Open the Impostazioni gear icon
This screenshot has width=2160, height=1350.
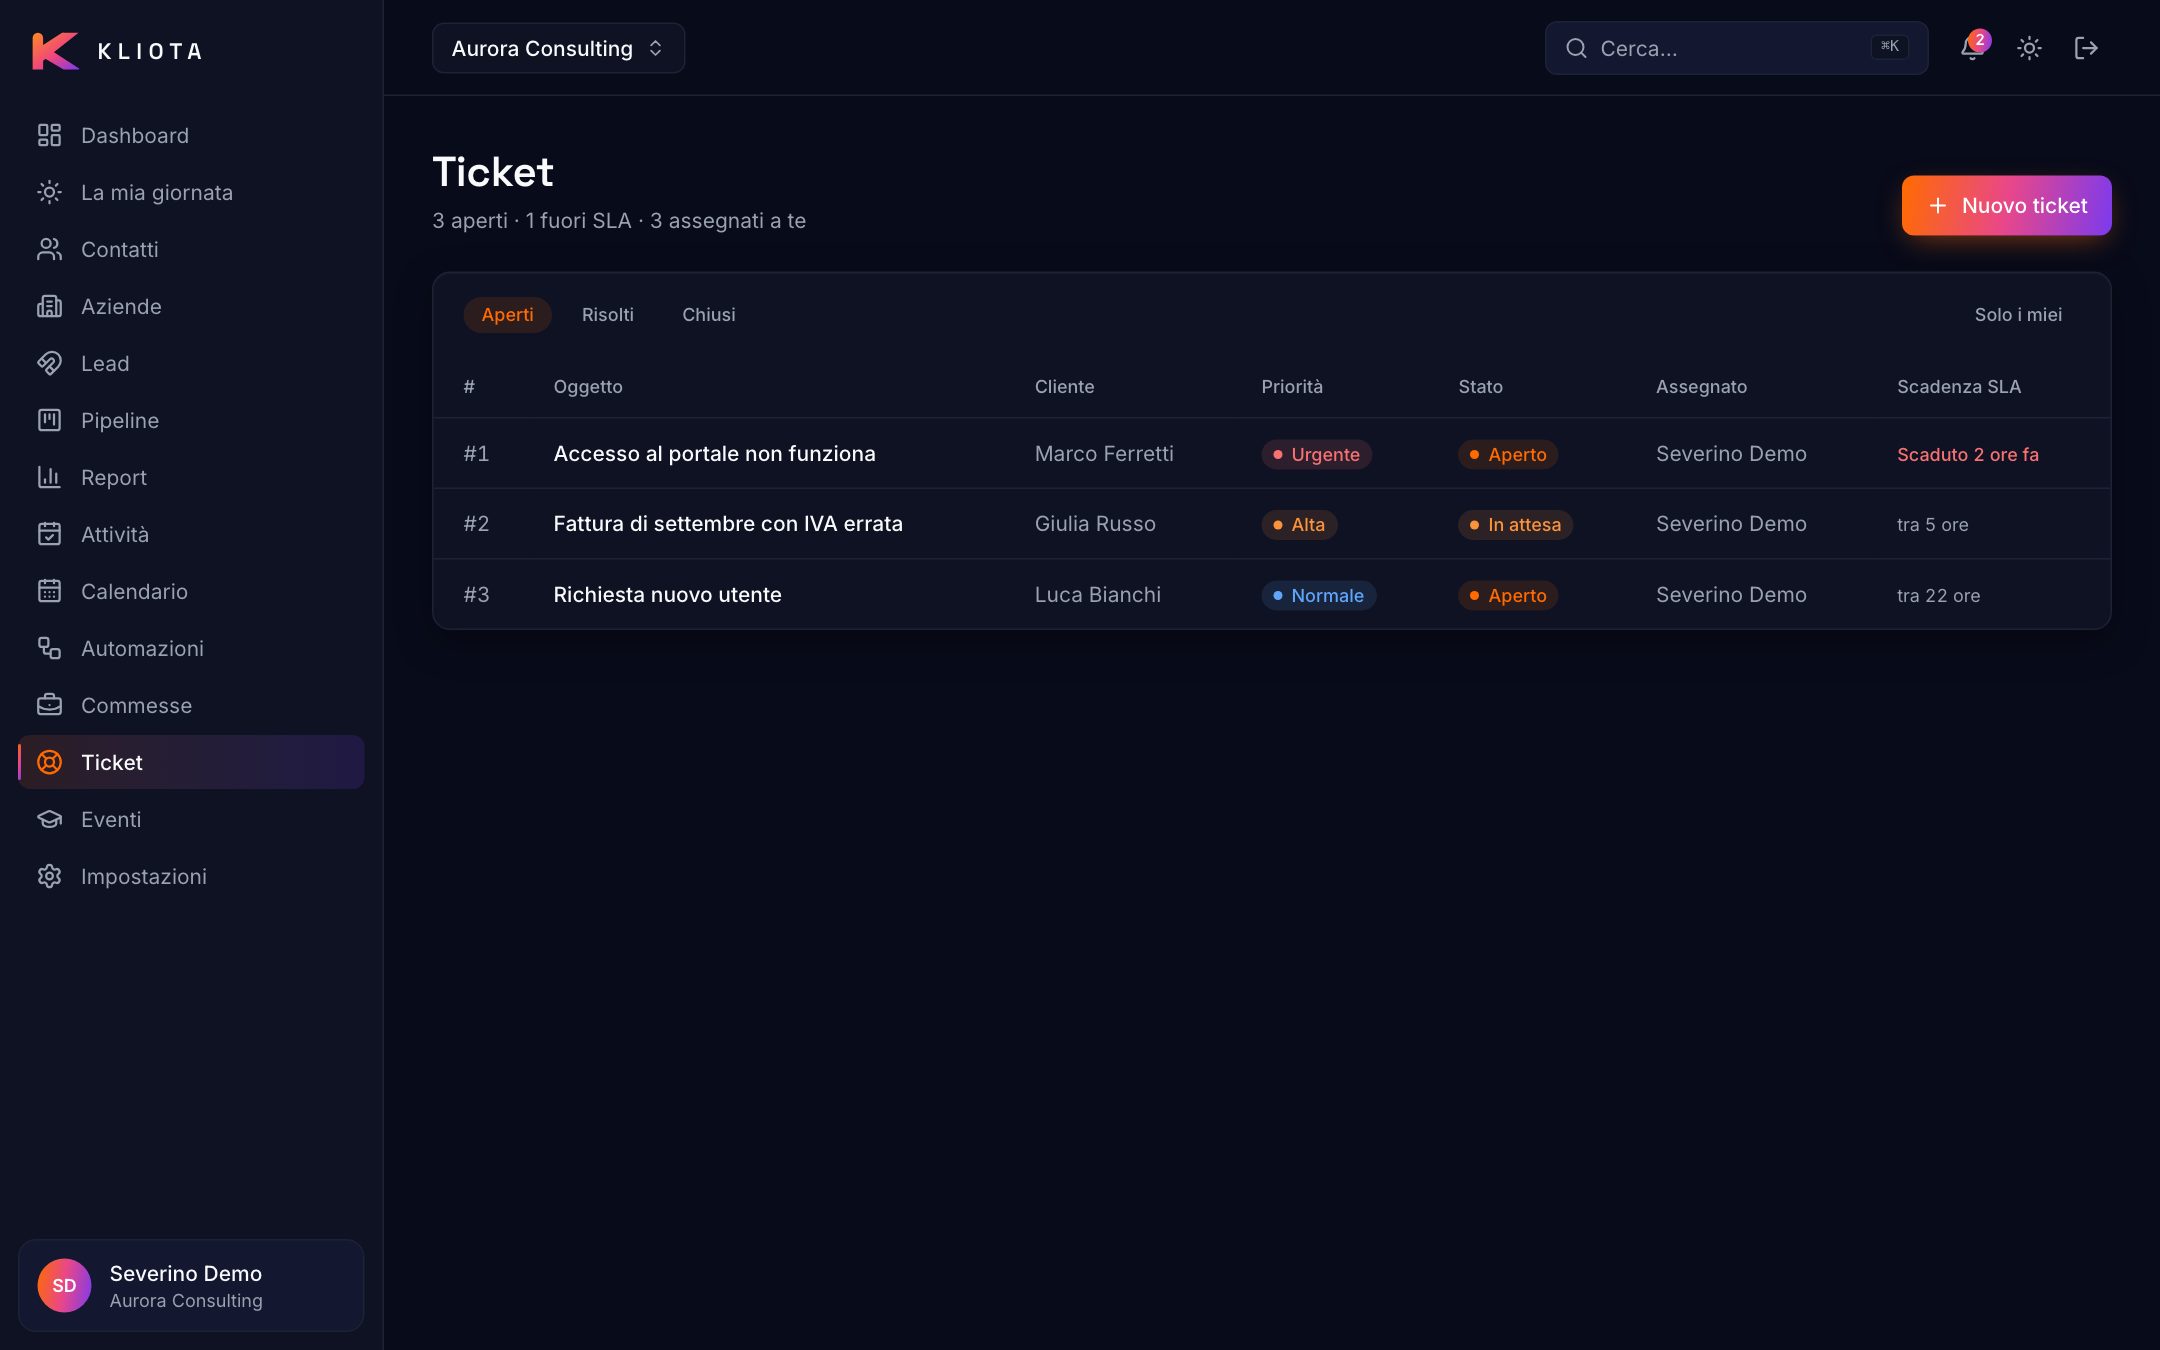[x=49, y=876]
